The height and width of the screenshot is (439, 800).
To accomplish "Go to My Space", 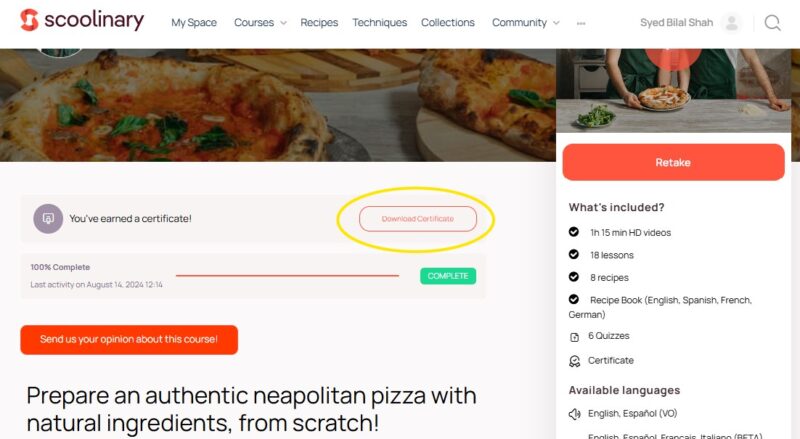I will (194, 23).
